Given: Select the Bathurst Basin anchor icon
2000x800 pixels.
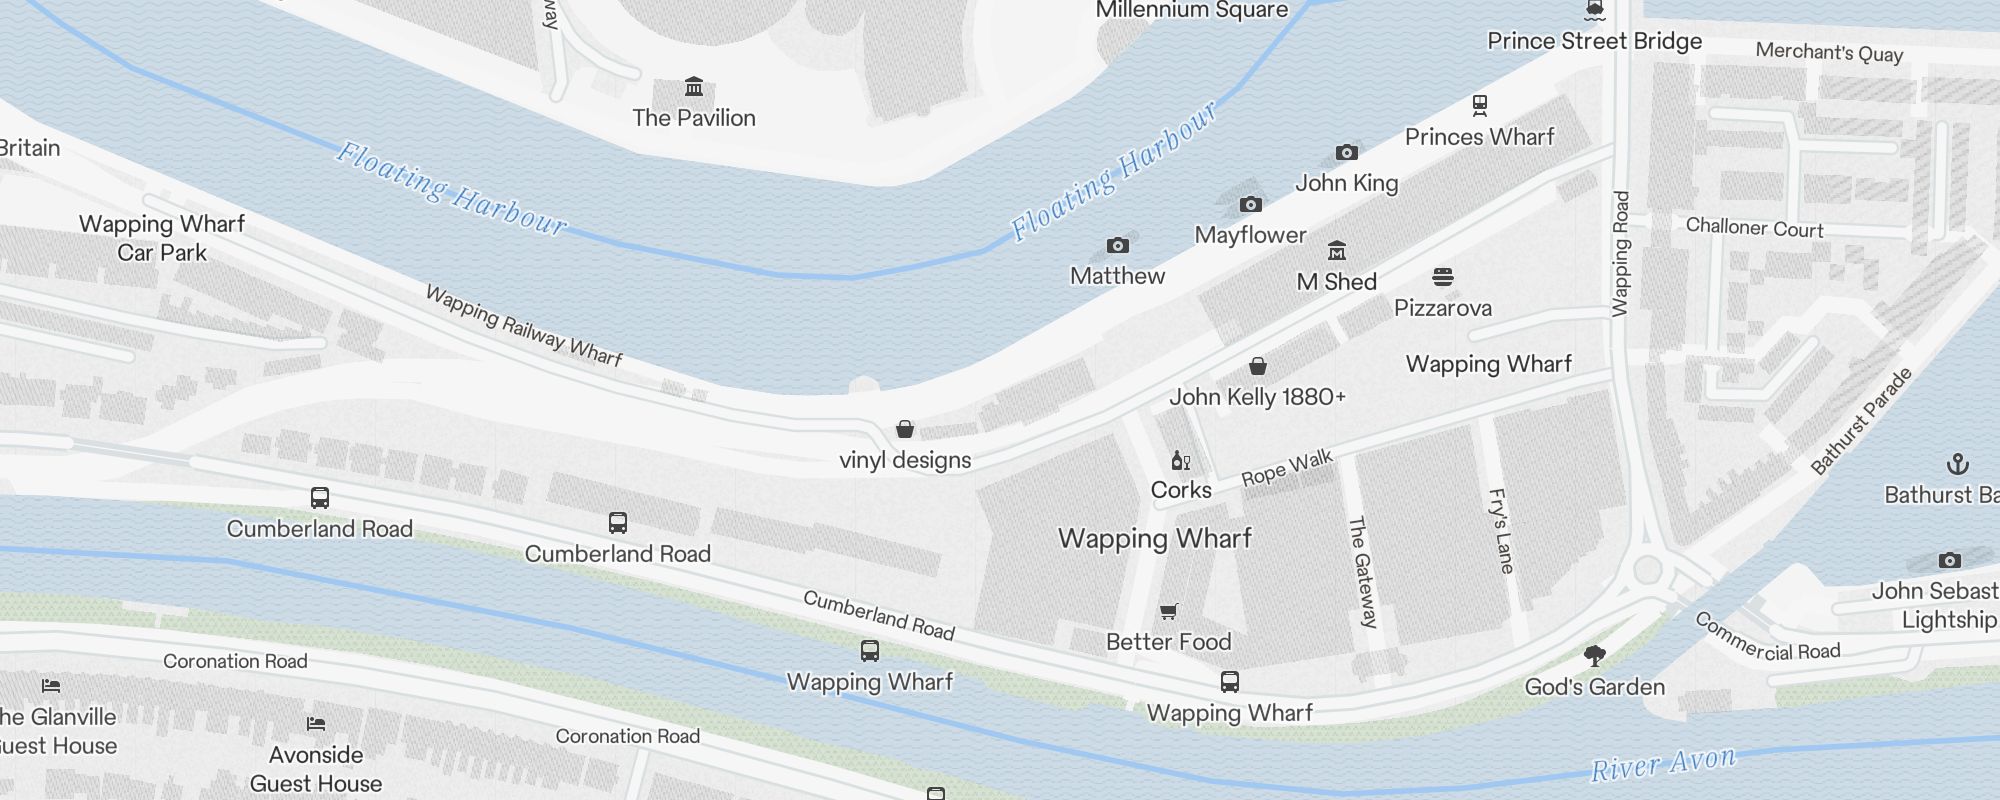Looking at the screenshot, I should 1958,463.
